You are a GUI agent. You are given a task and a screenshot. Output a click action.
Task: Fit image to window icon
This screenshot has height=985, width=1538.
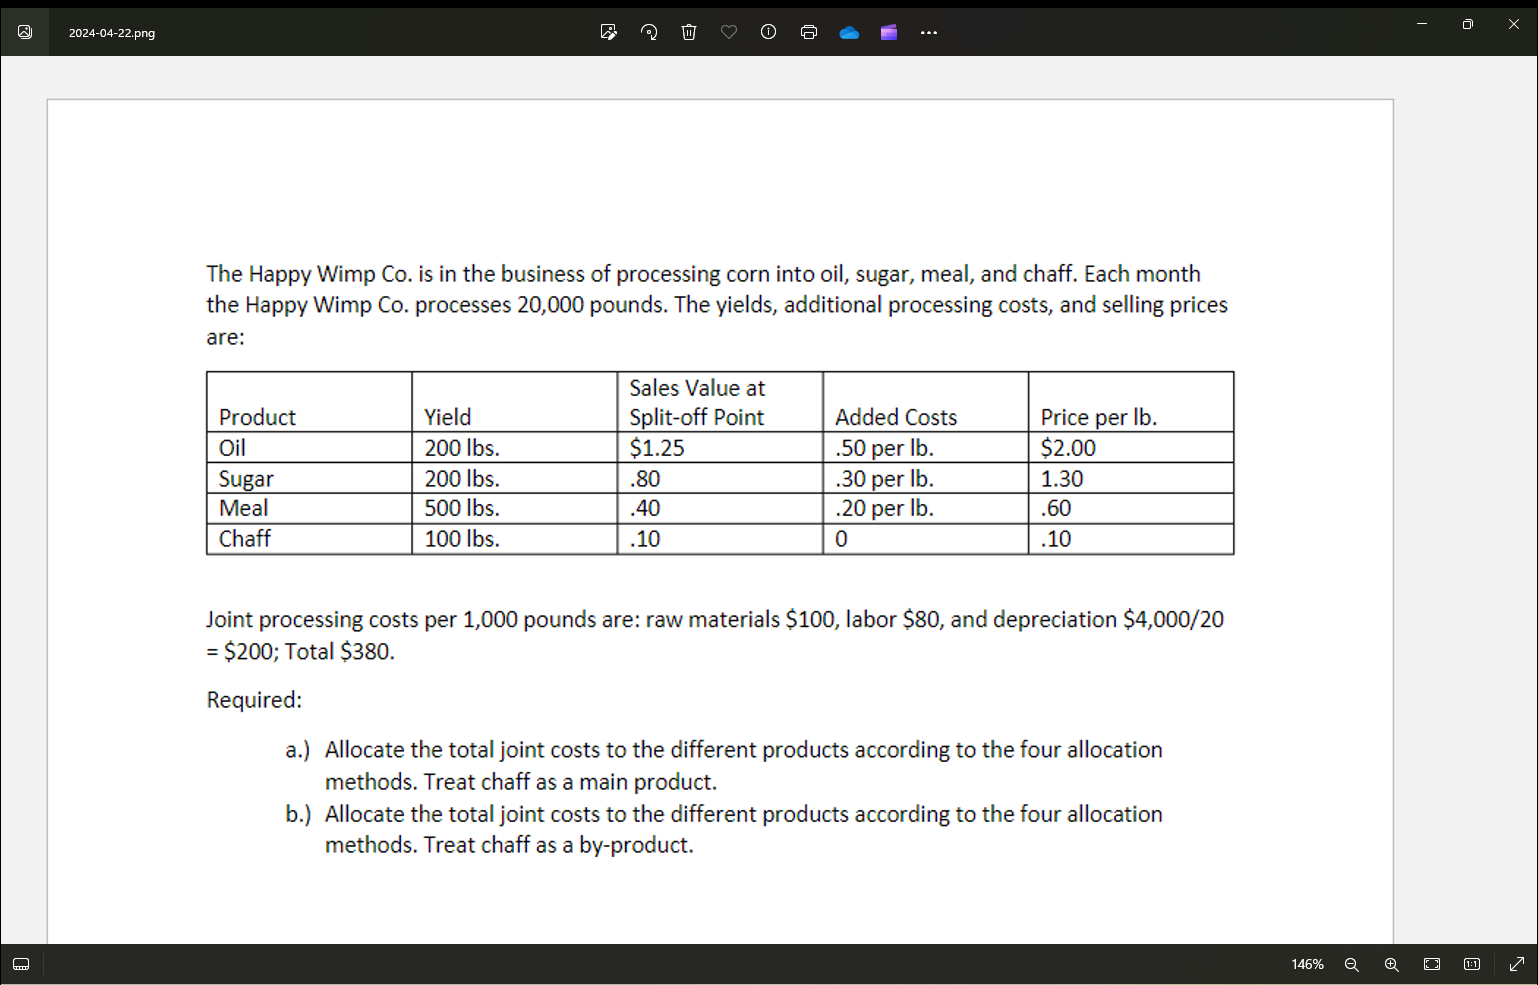[x=1432, y=964]
